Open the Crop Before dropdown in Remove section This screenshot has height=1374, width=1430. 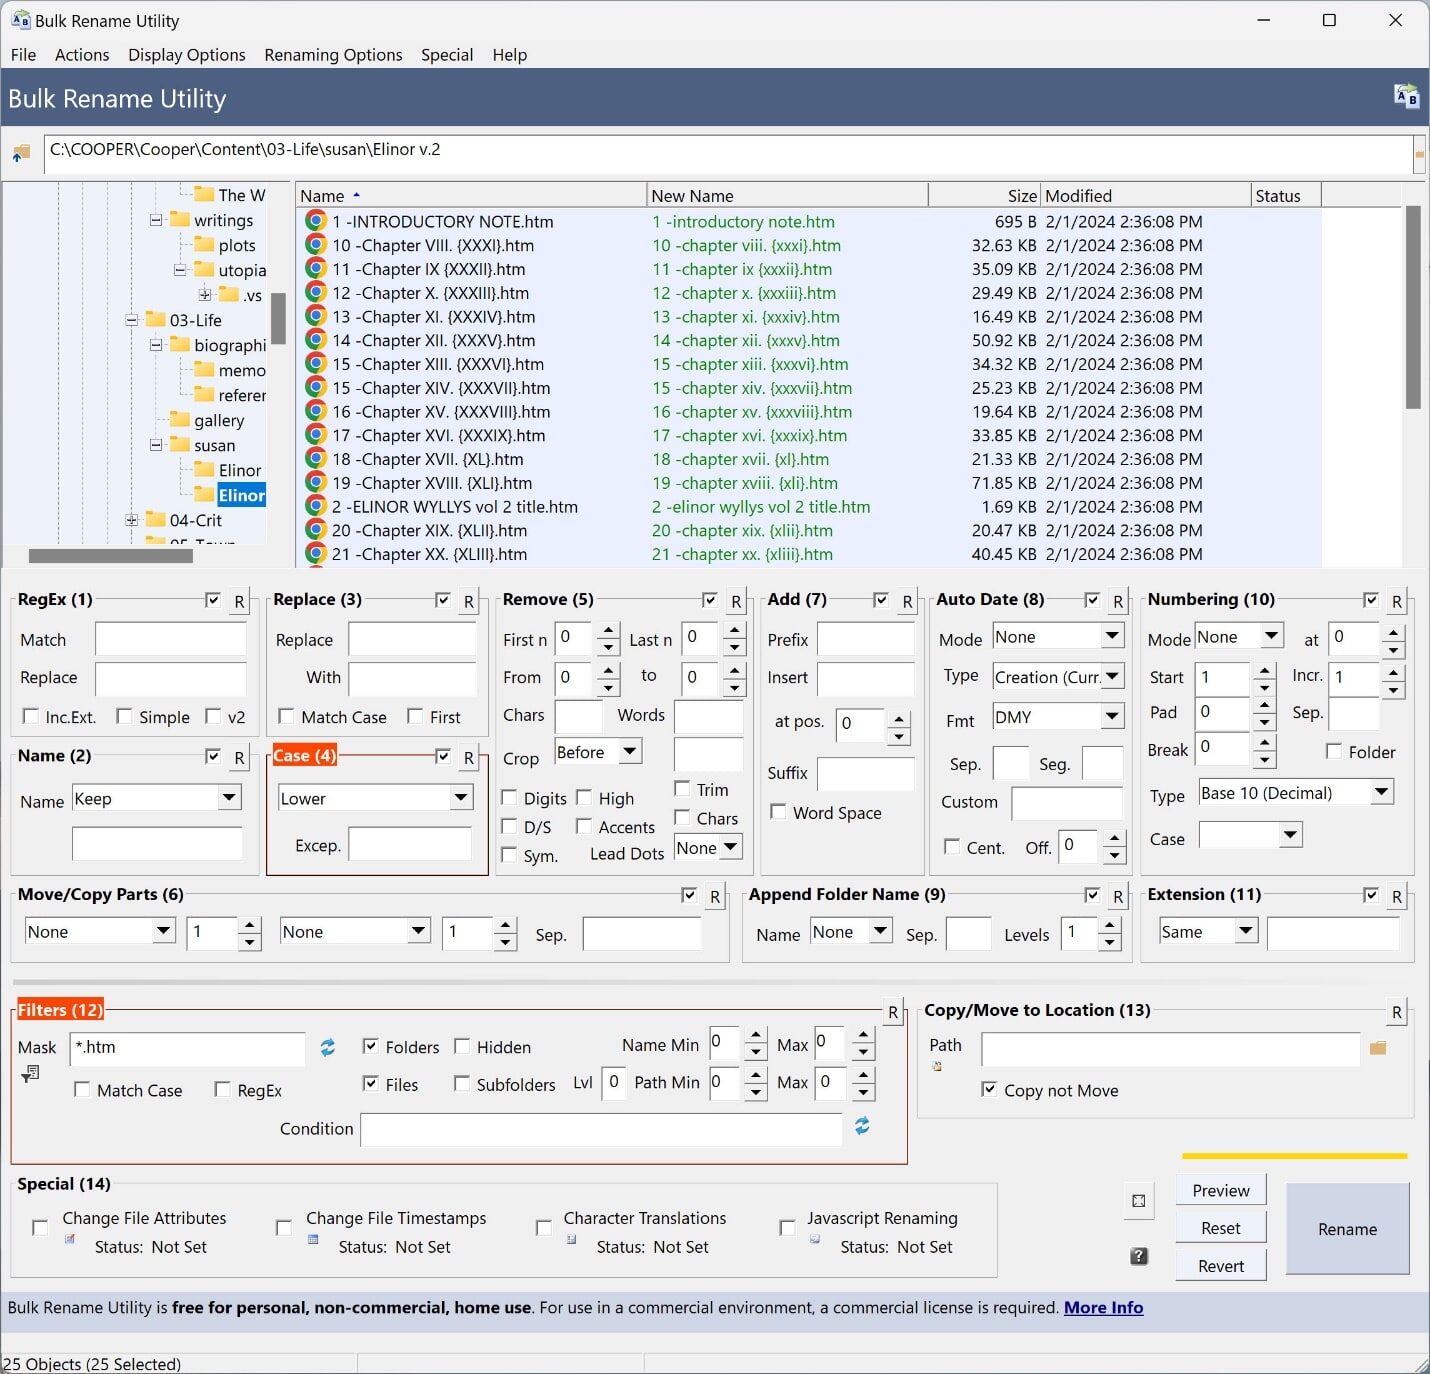click(629, 751)
